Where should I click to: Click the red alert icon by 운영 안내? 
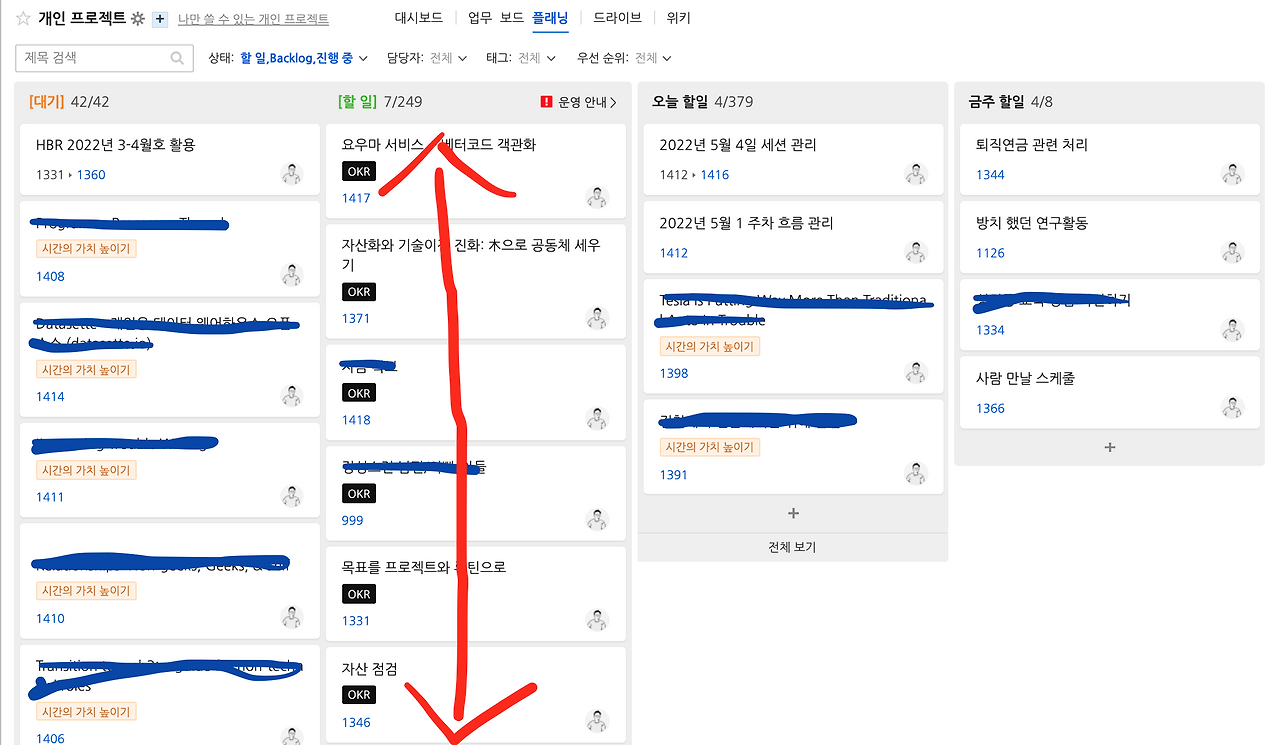pos(546,102)
